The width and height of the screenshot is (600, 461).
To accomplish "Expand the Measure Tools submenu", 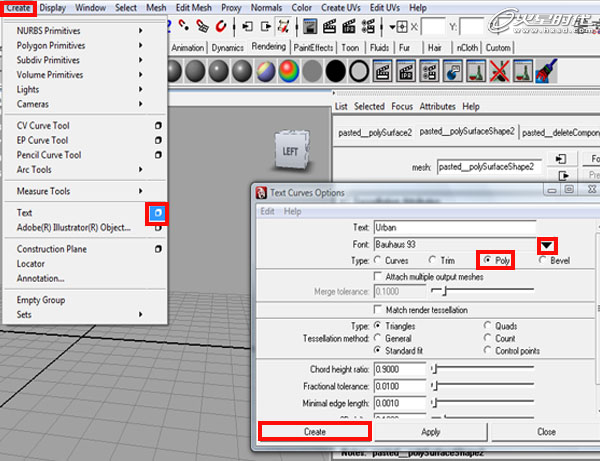I will (x=140, y=191).
